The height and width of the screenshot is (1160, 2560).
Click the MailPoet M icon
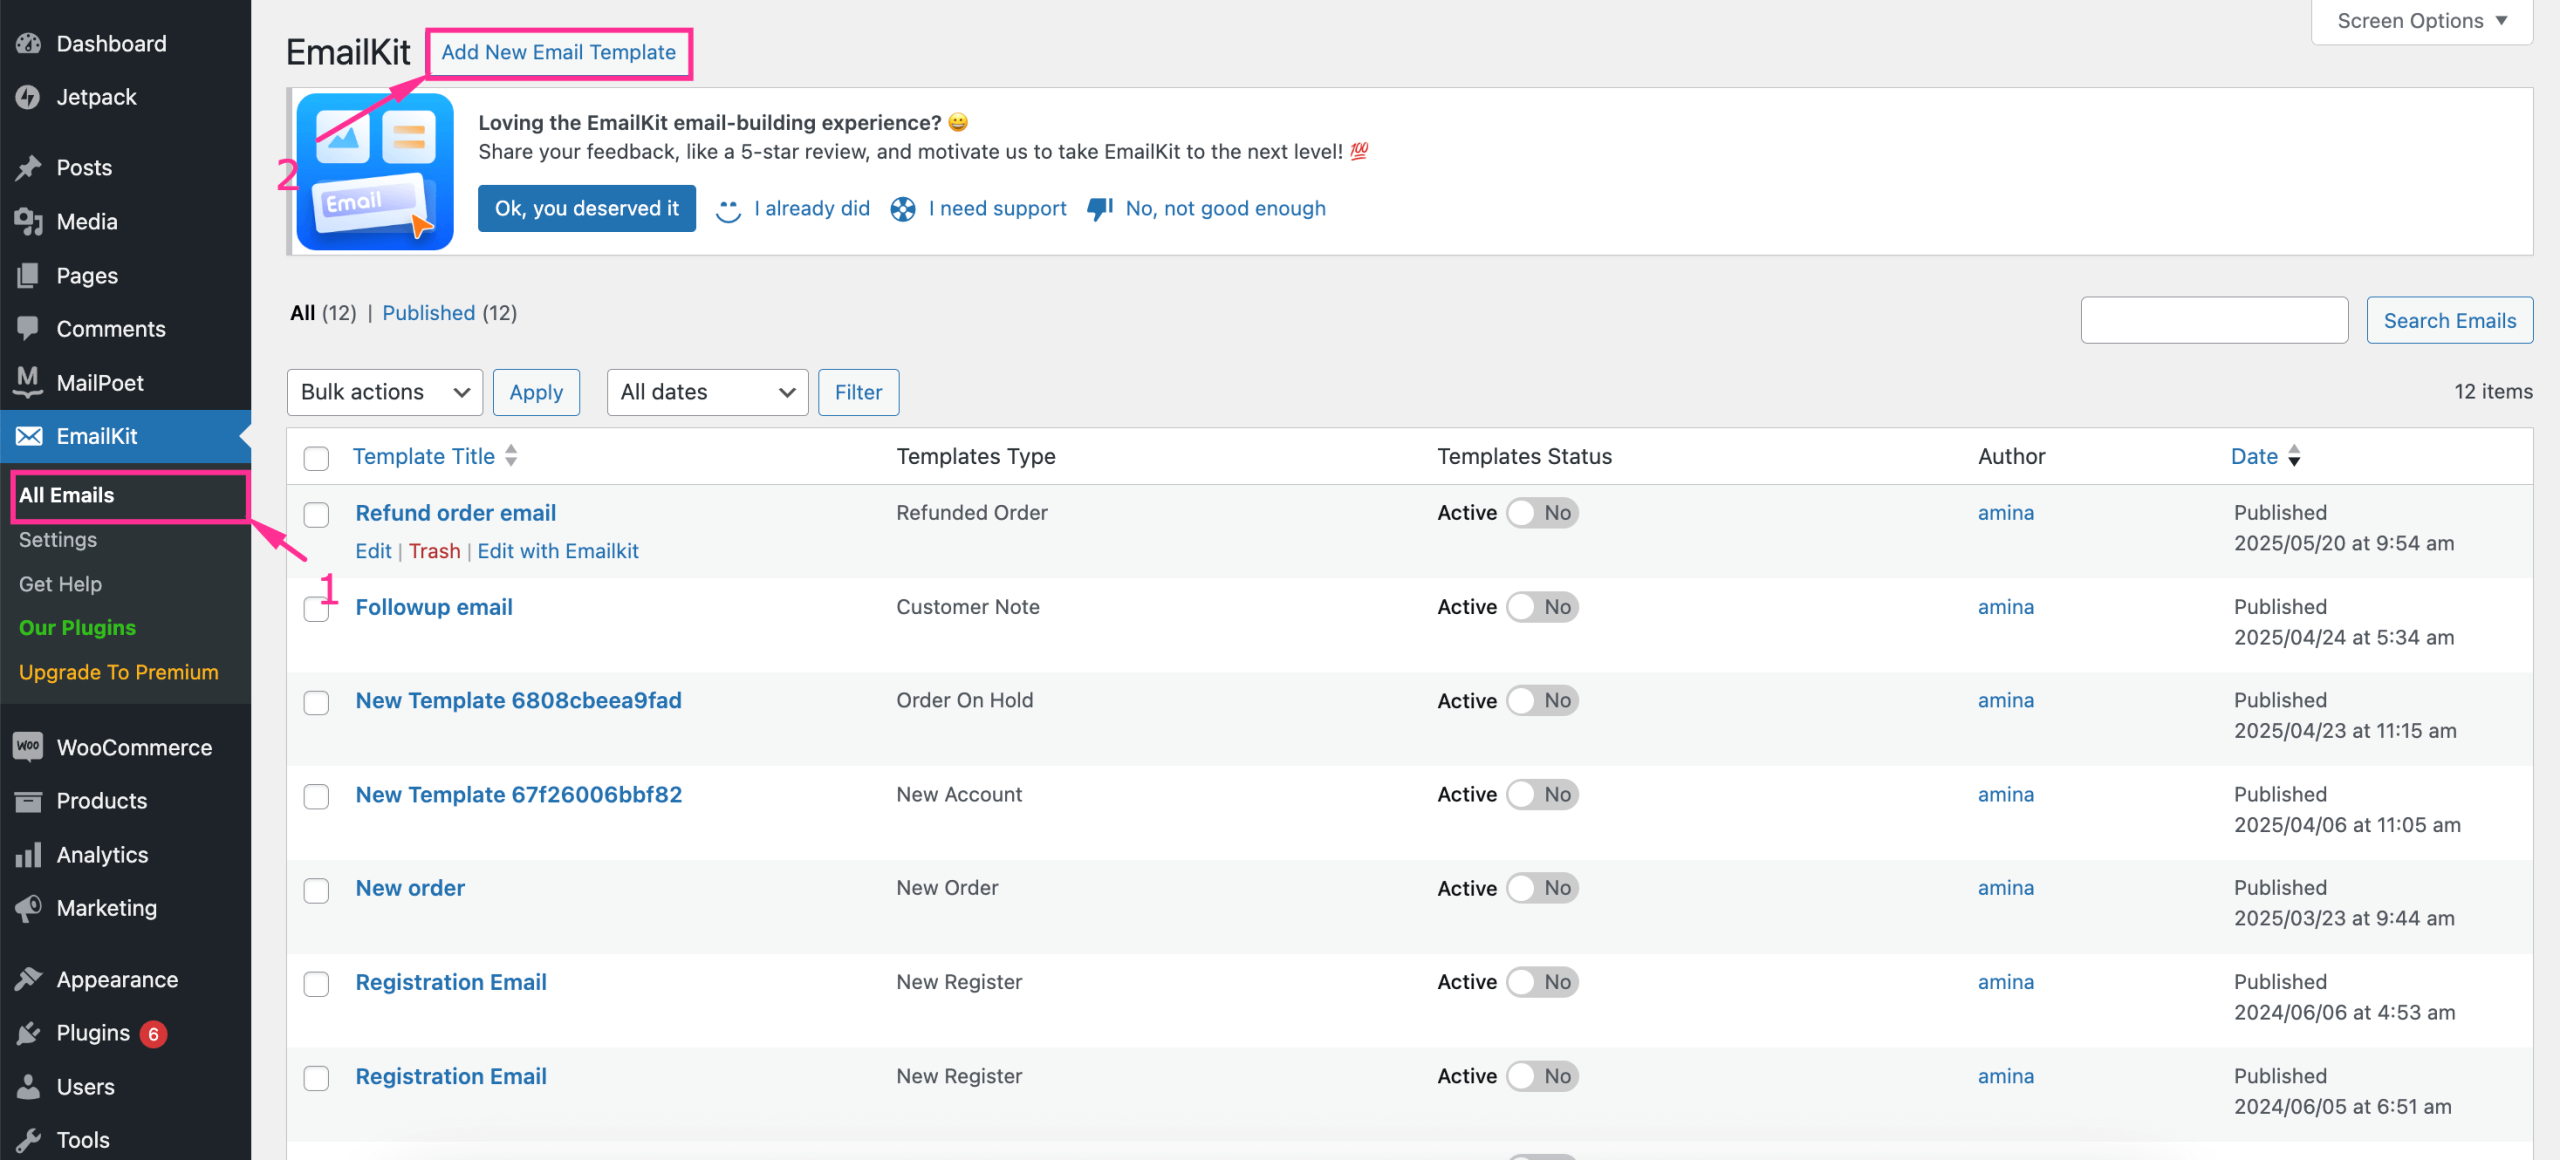click(x=28, y=383)
